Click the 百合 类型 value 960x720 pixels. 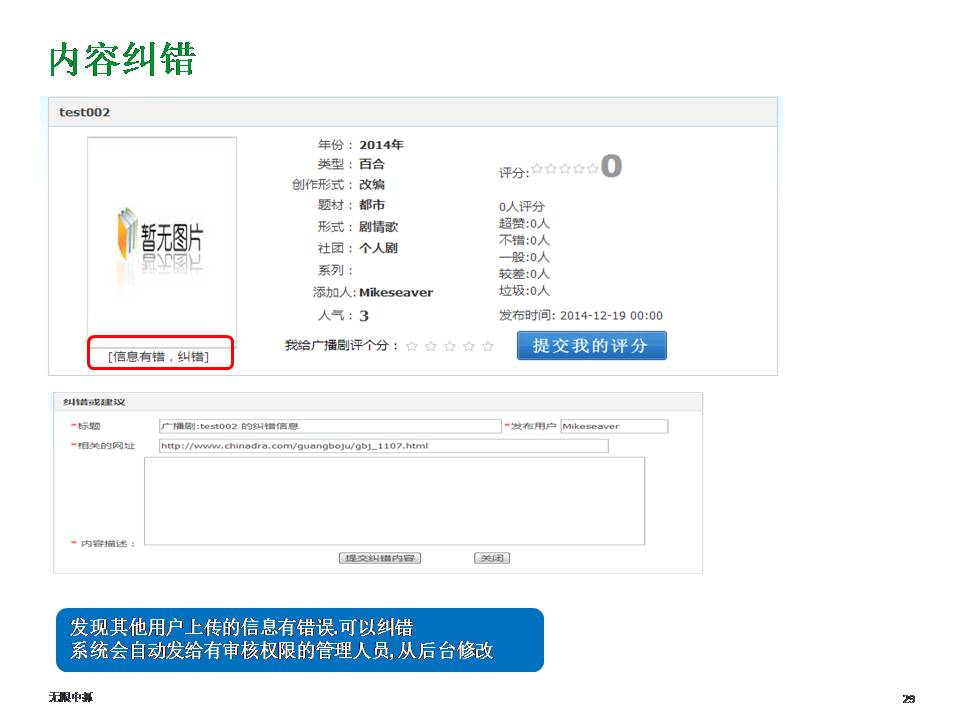pyautogui.click(x=372, y=164)
